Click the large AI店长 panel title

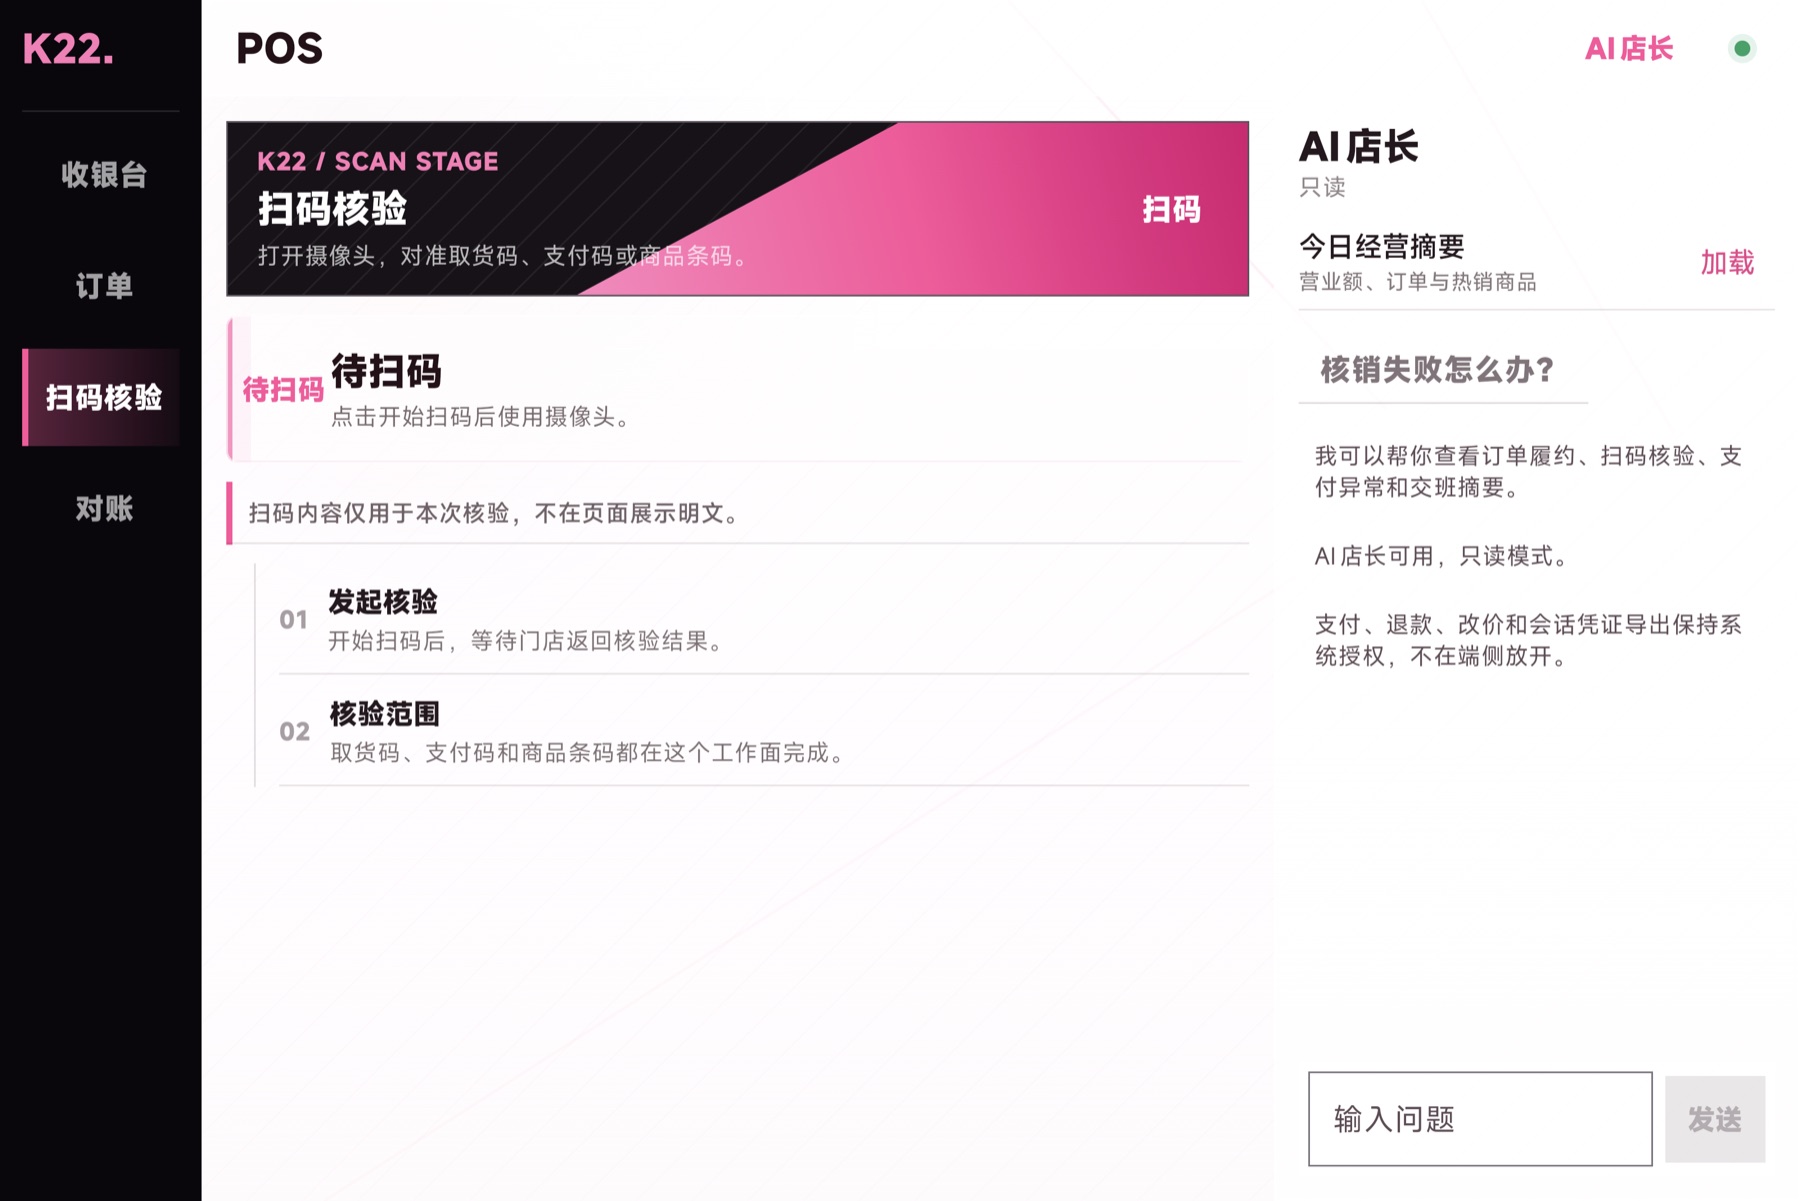1358,147
